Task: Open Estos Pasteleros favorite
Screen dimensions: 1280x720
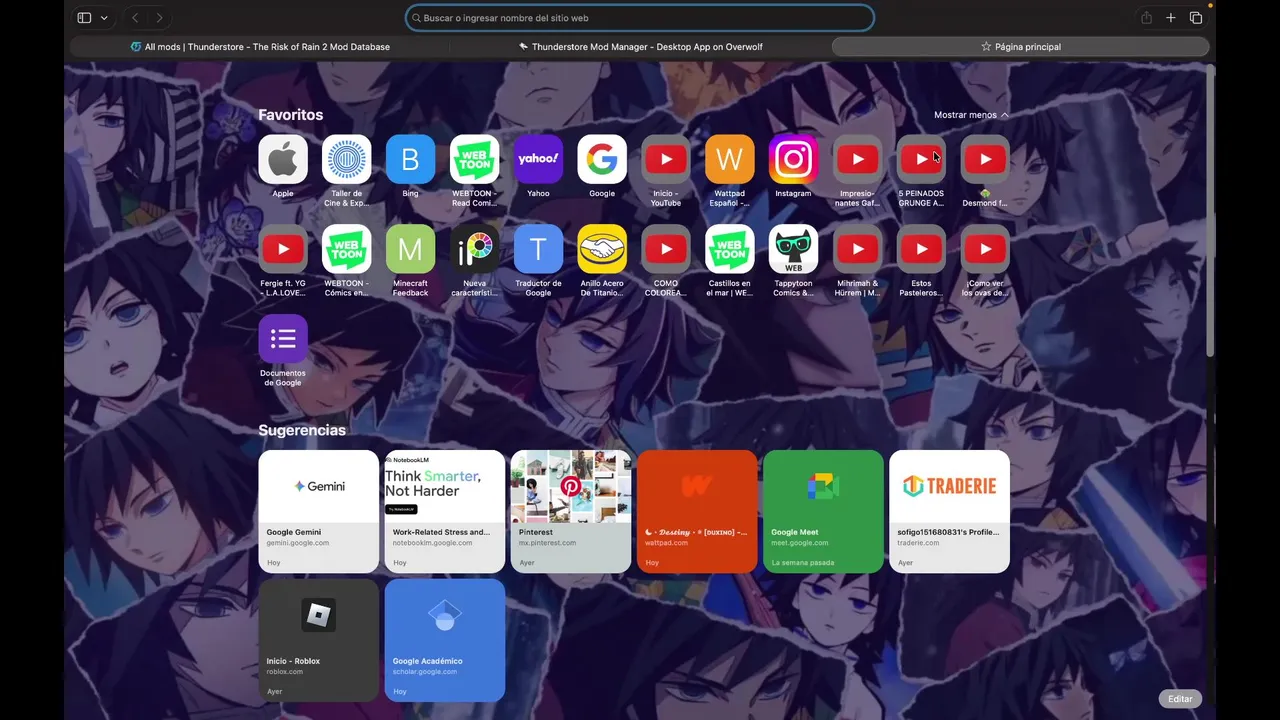Action: click(921, 249)
